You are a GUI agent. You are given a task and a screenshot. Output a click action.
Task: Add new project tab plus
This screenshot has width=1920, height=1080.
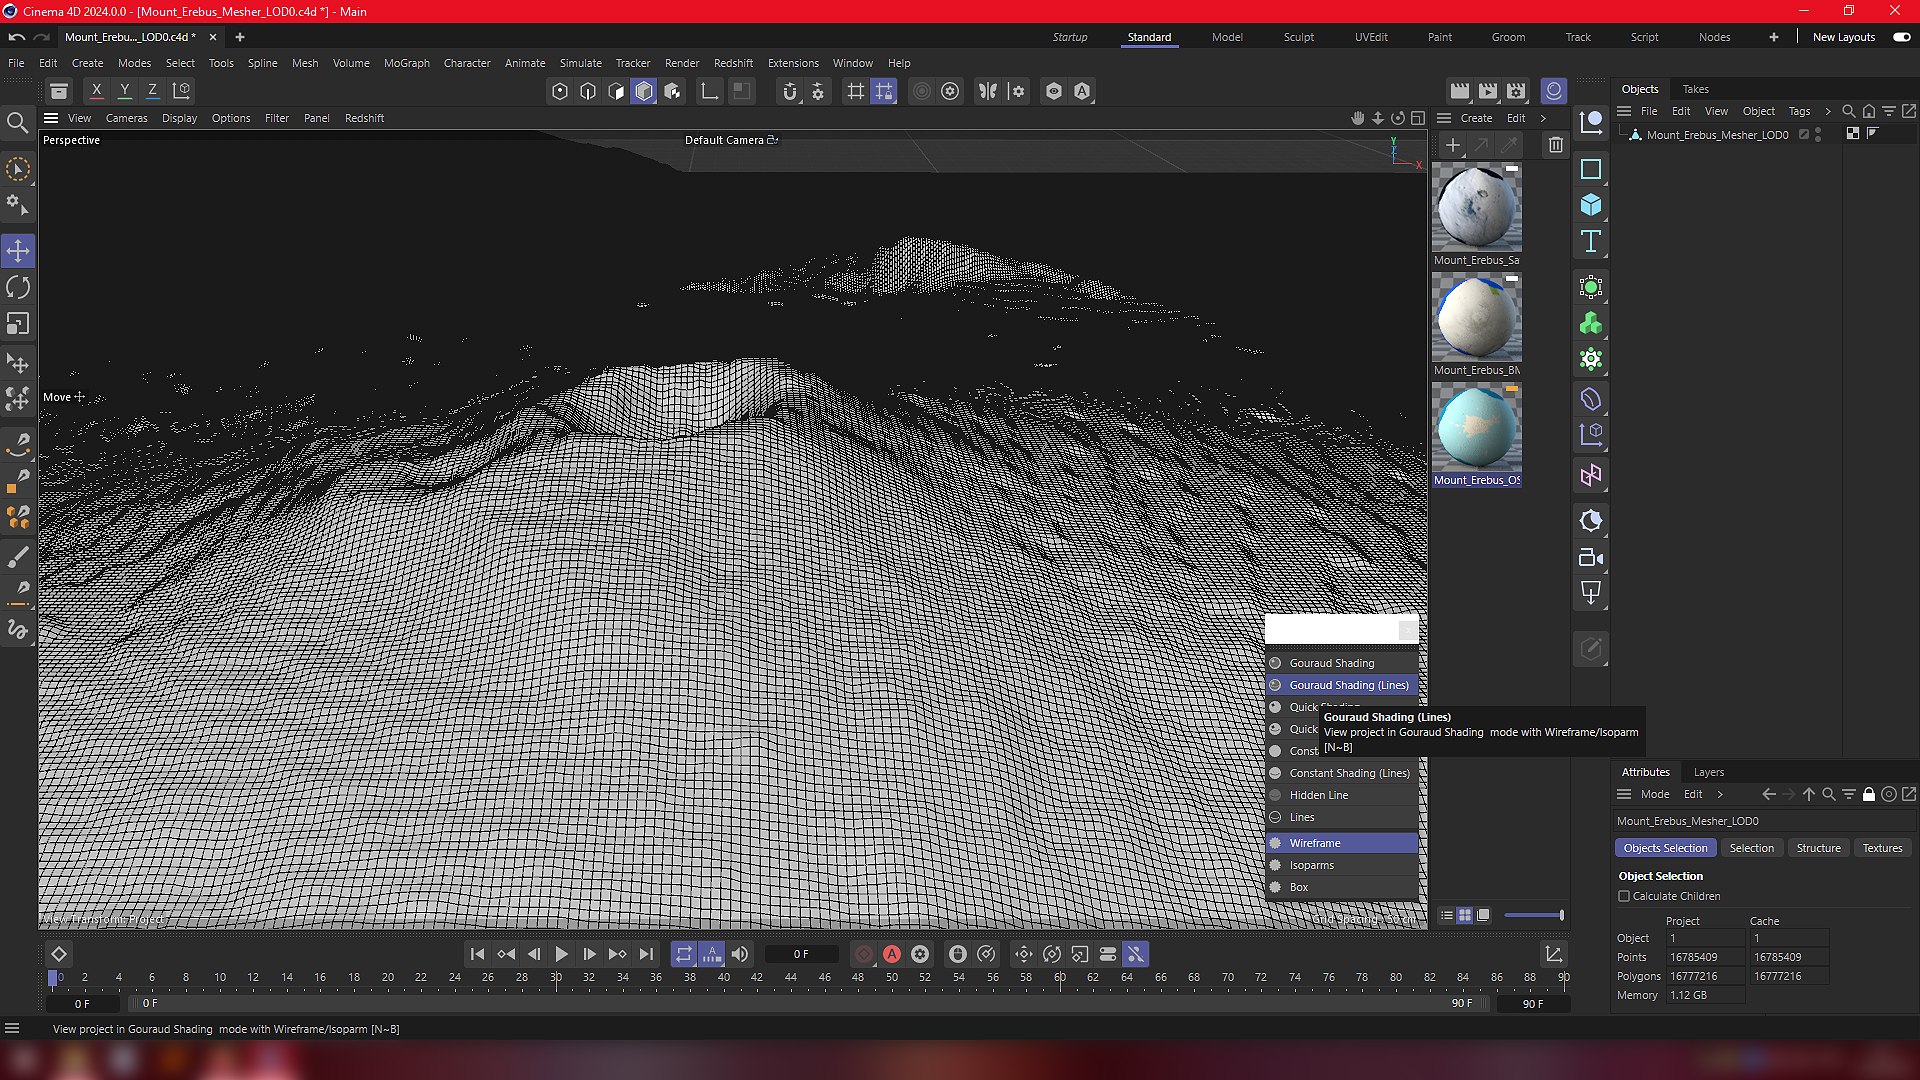240,37
